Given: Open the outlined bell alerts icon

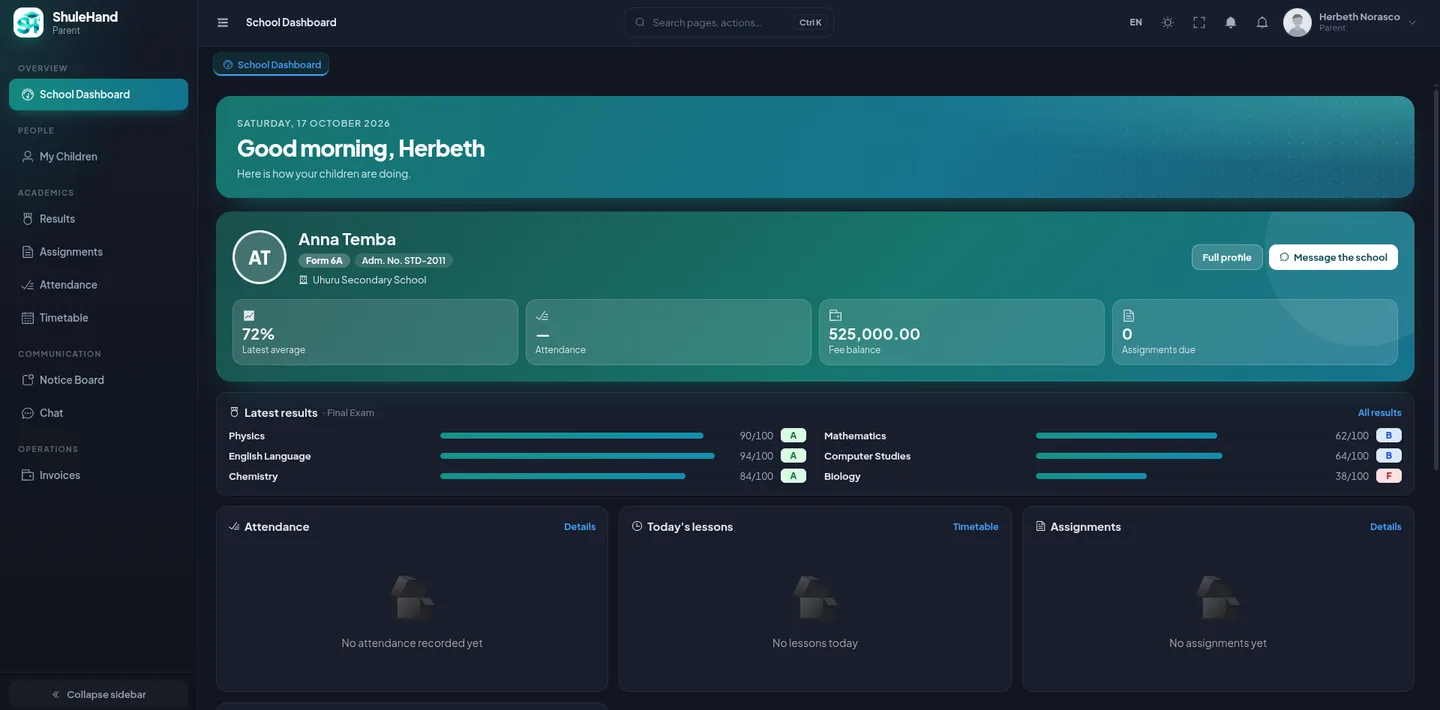Looking at the screenshot, I should tap(1262, 22).
